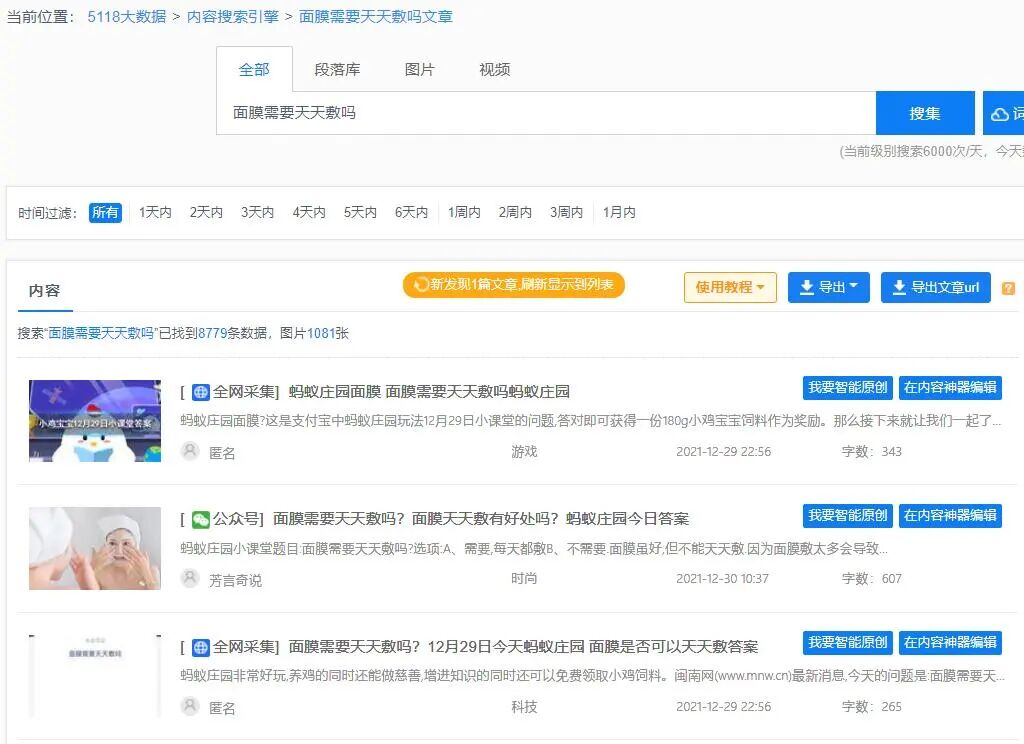This screenshot has height=744, width=1024.
Task: Filter results to 5天内
Action: (360, 212)
